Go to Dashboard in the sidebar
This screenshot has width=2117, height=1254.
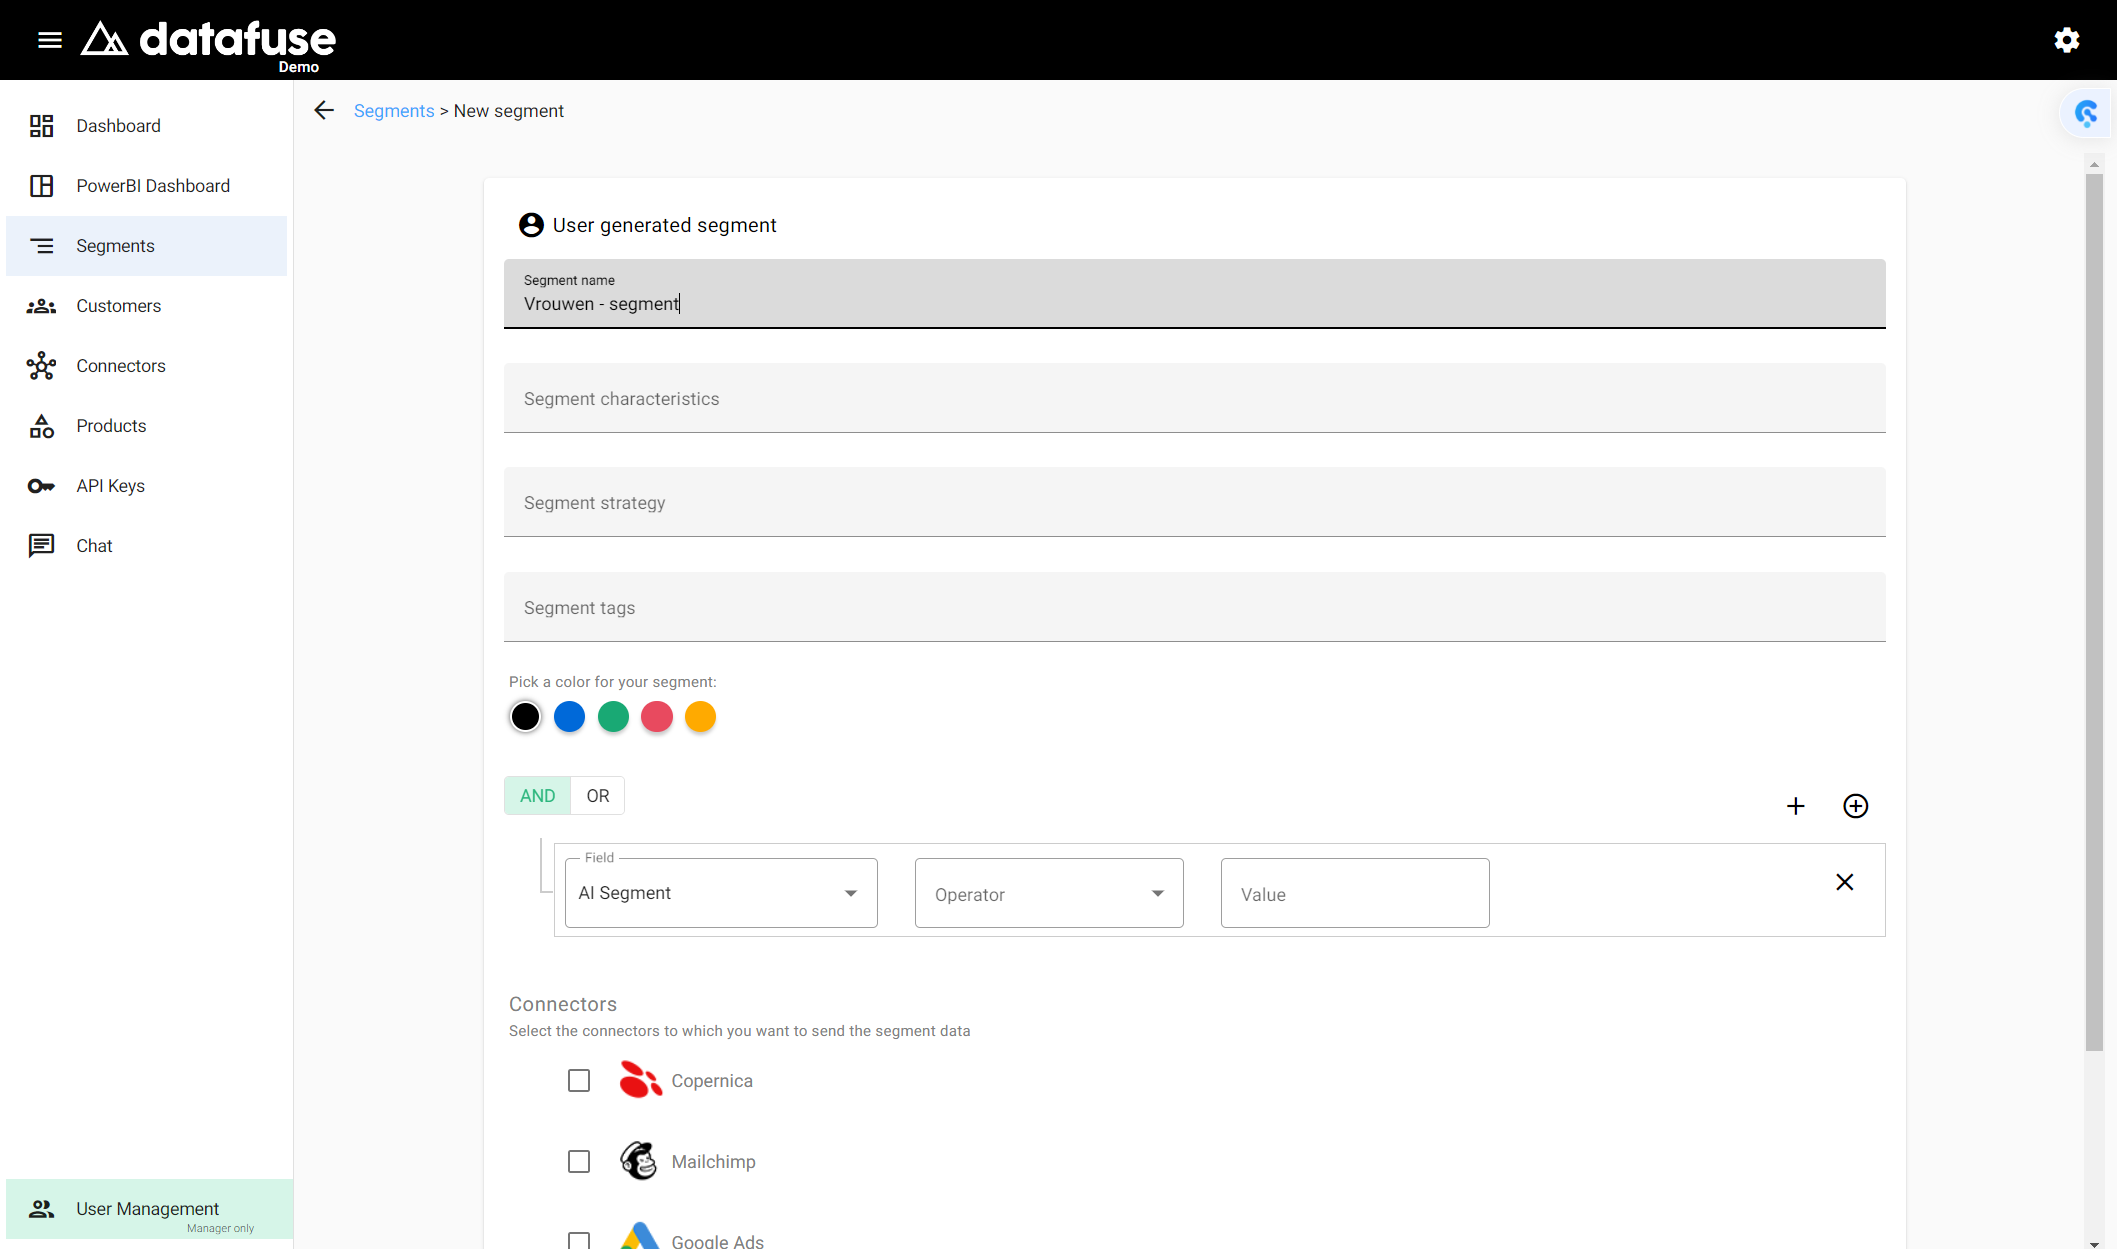pos(146,126)
